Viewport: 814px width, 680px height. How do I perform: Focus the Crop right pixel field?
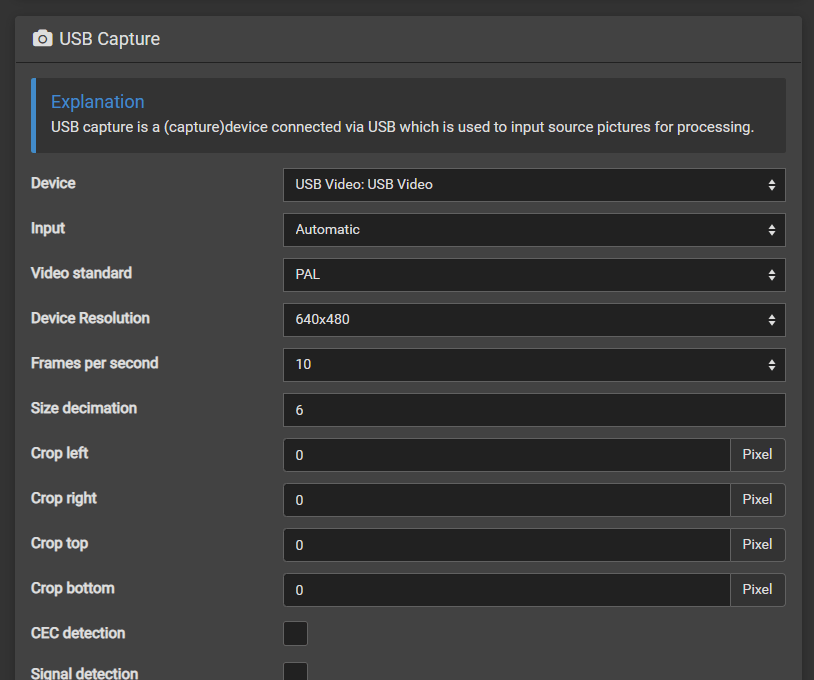[x=507, y=500]
